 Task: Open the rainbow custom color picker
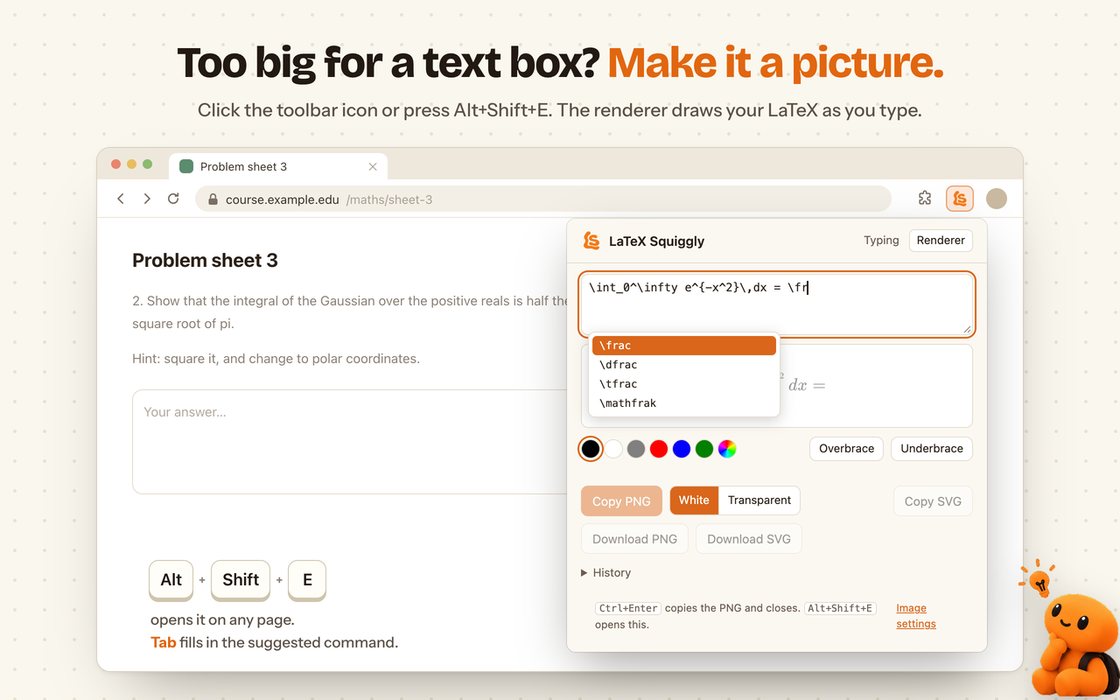[727, 449]
